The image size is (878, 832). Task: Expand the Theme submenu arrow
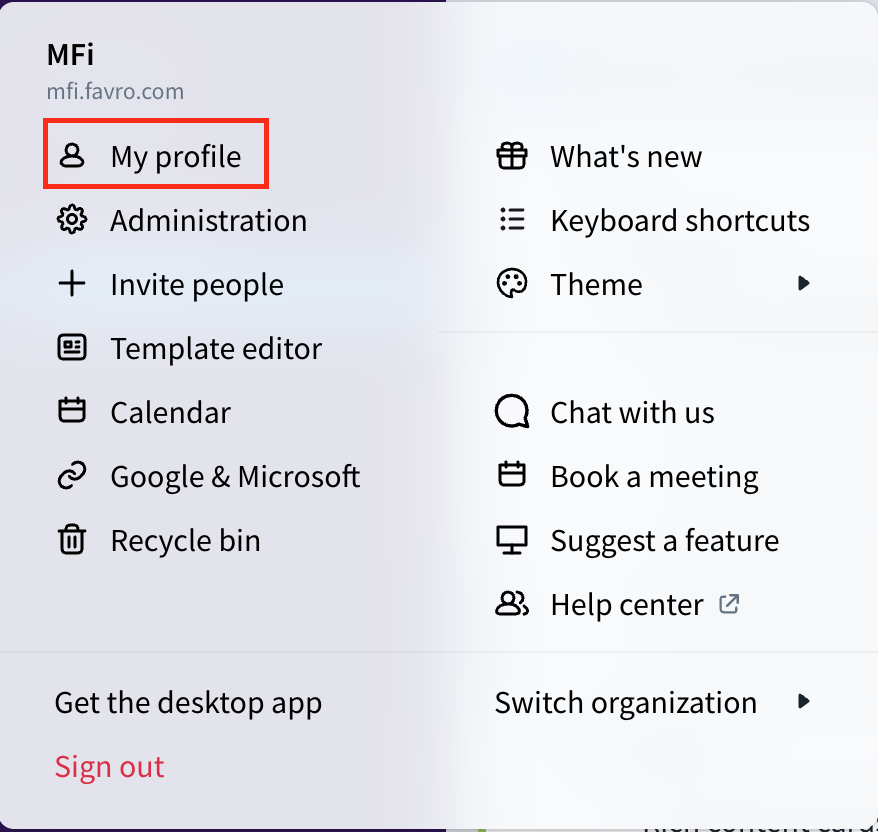point(803,284)
